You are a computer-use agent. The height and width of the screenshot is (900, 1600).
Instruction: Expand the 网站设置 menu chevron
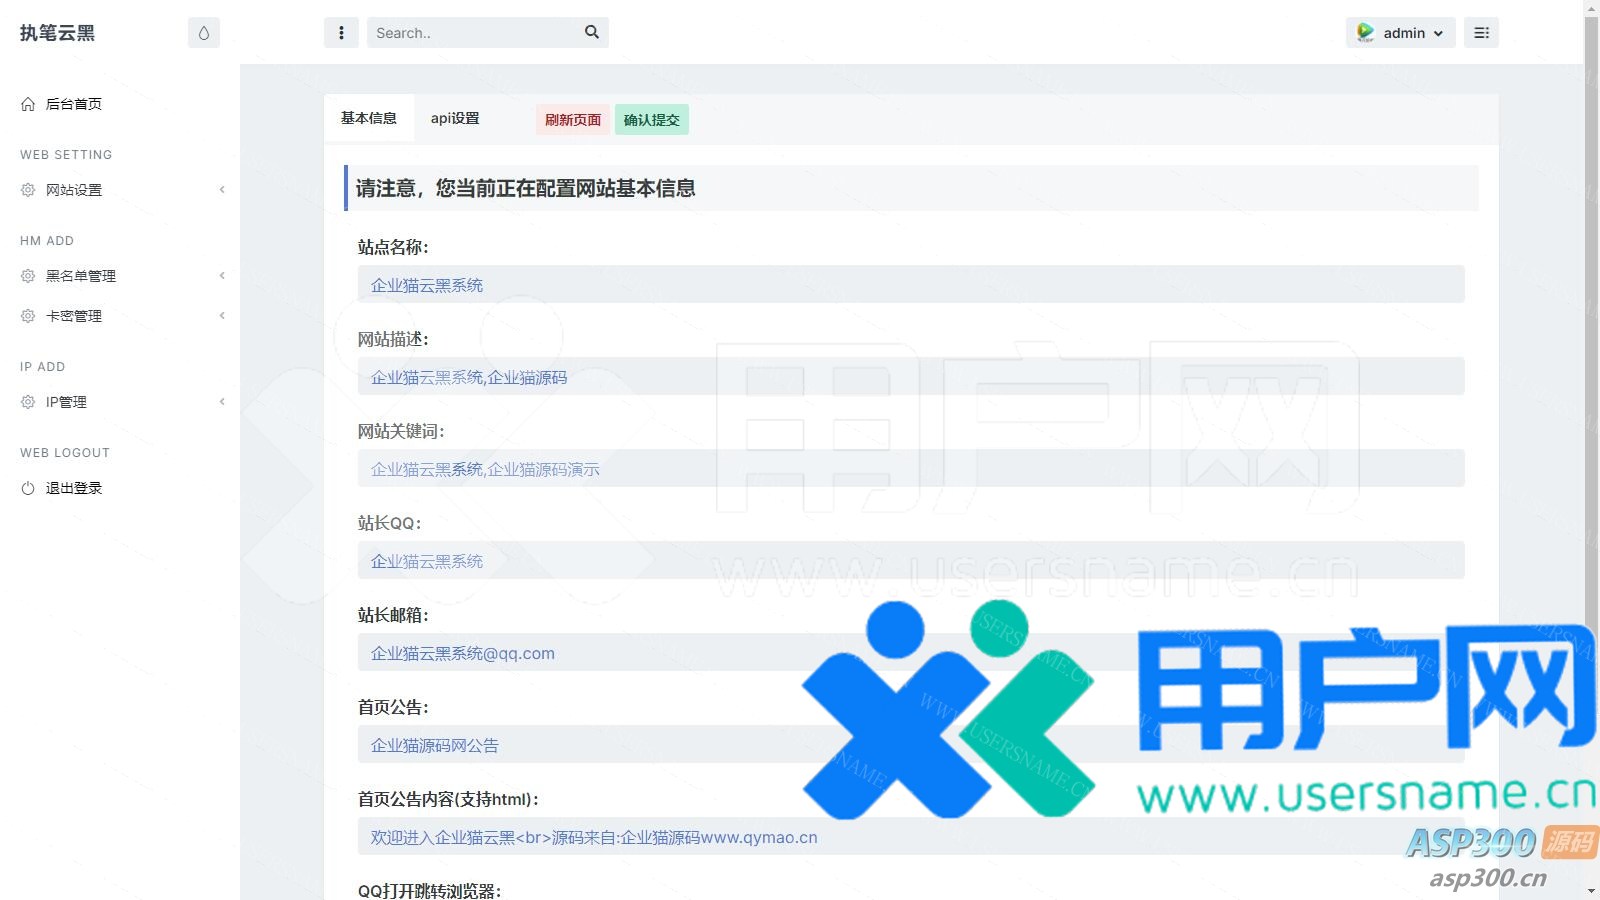(x=222, y=190)
